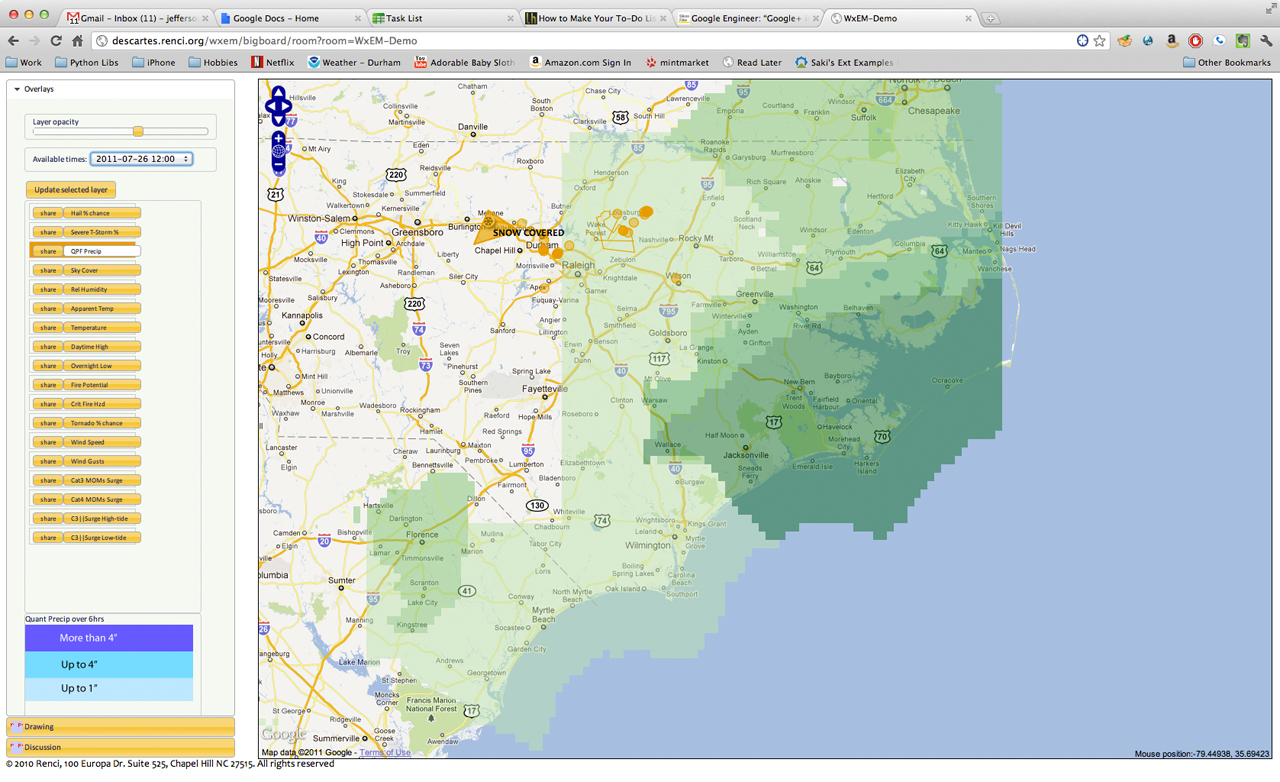Image resolution: width=1280 pixels, height=782 pixels.
Task: Click the globe icon between map zoom buttons
Action: (278, 153)
